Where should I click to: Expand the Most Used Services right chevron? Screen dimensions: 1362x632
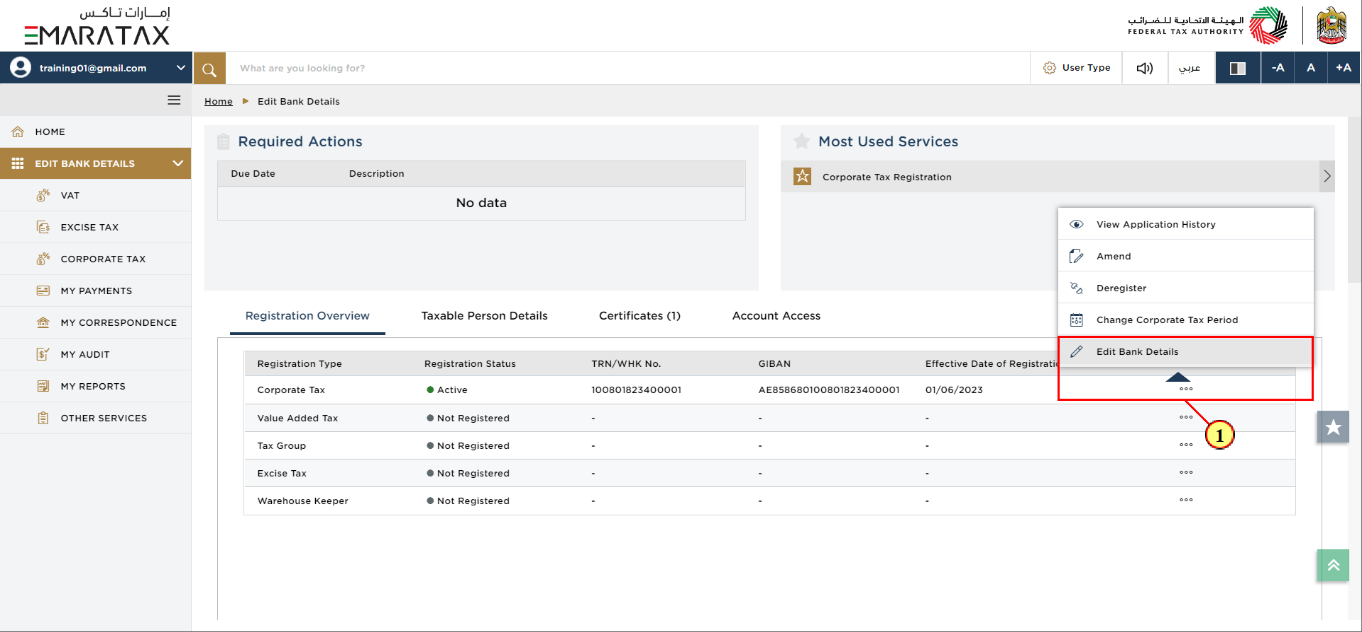tap(1327, 177)
